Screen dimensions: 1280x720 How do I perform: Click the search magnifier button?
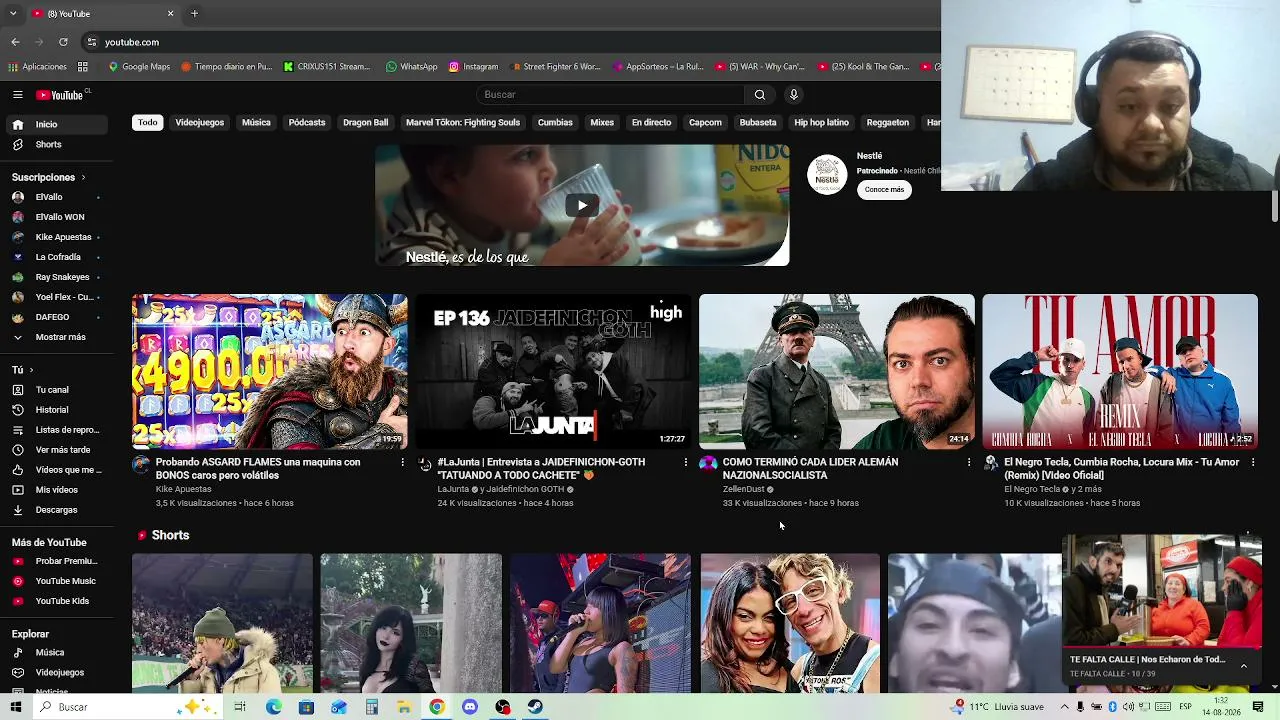760,95
